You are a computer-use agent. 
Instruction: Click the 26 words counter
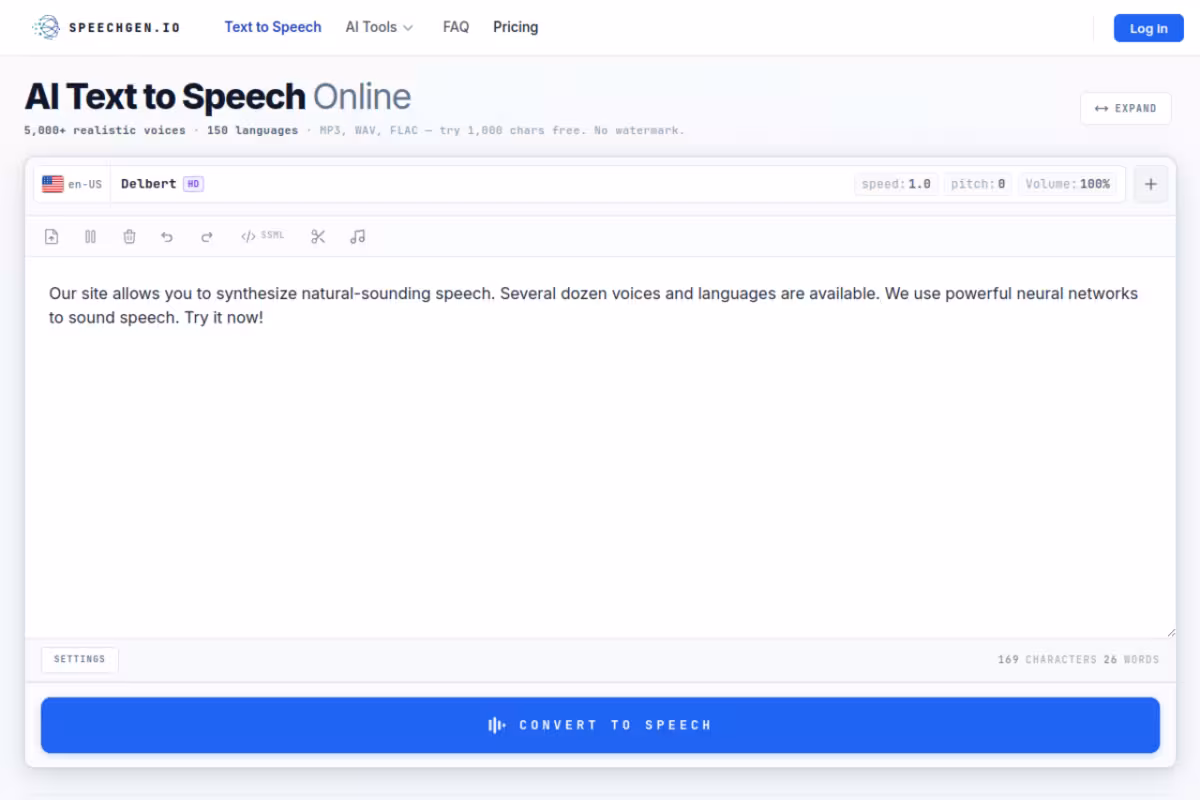pos(1131,660)
